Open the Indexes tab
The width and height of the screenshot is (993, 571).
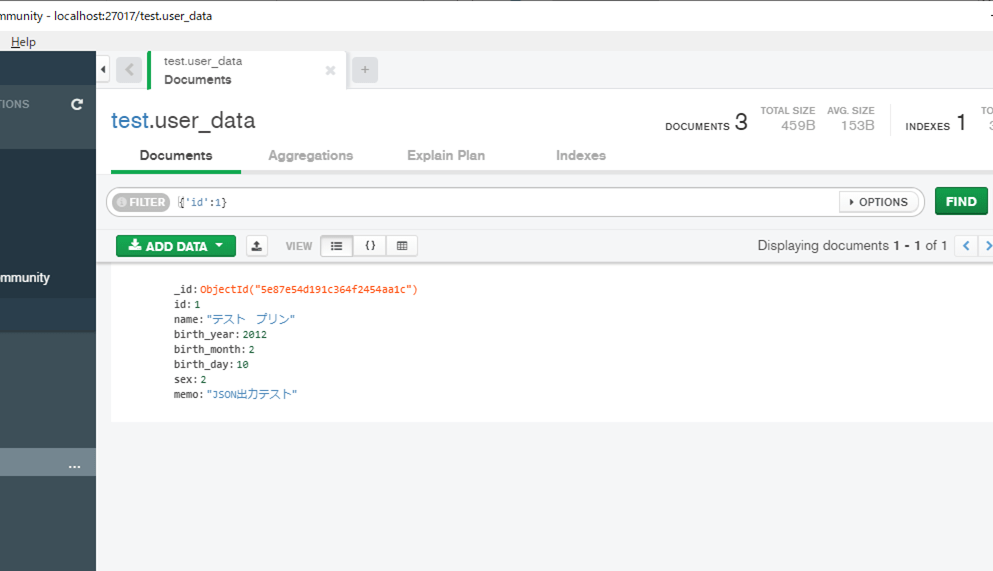581,156
